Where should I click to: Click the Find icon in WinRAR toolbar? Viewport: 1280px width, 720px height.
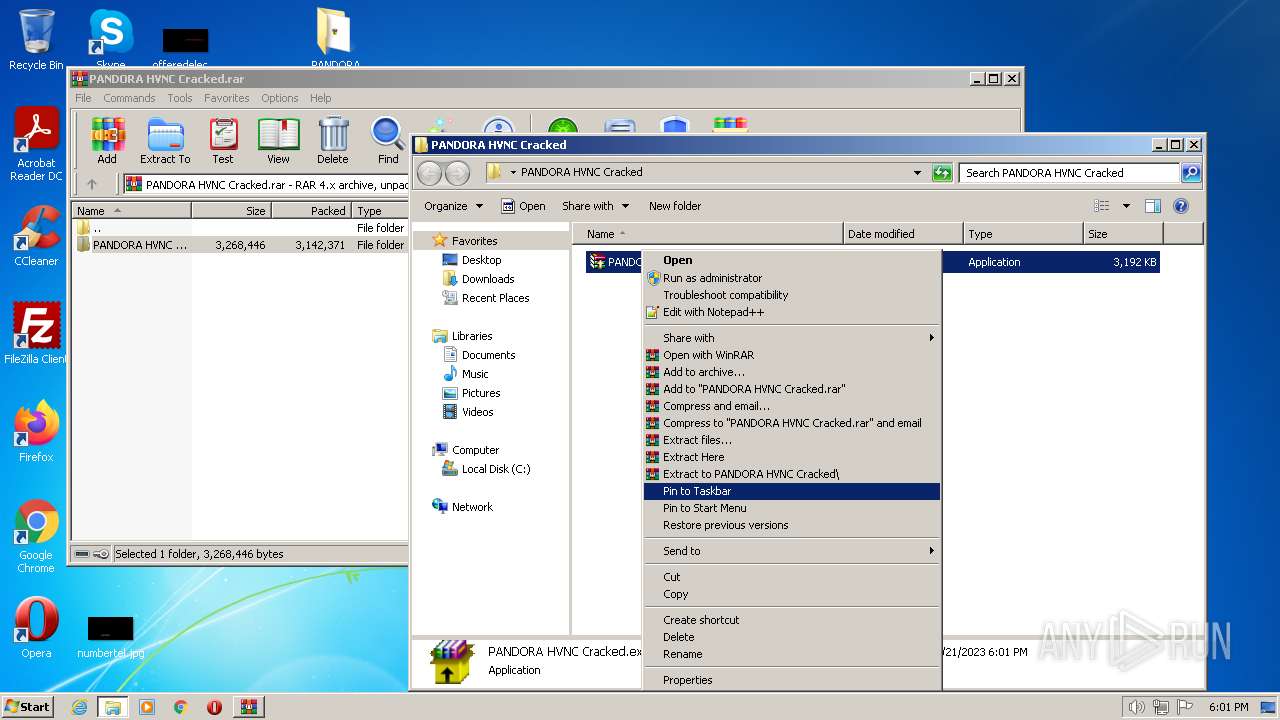point(388,141)
